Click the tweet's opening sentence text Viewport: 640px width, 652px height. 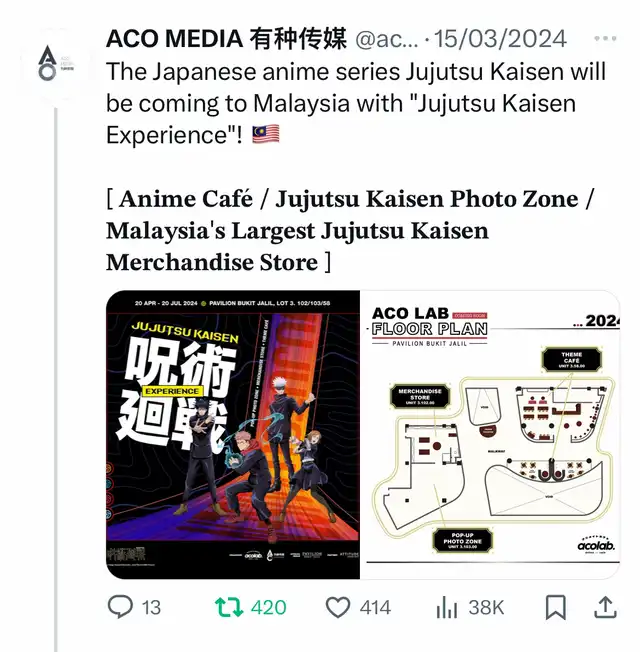tap(356, 103)
